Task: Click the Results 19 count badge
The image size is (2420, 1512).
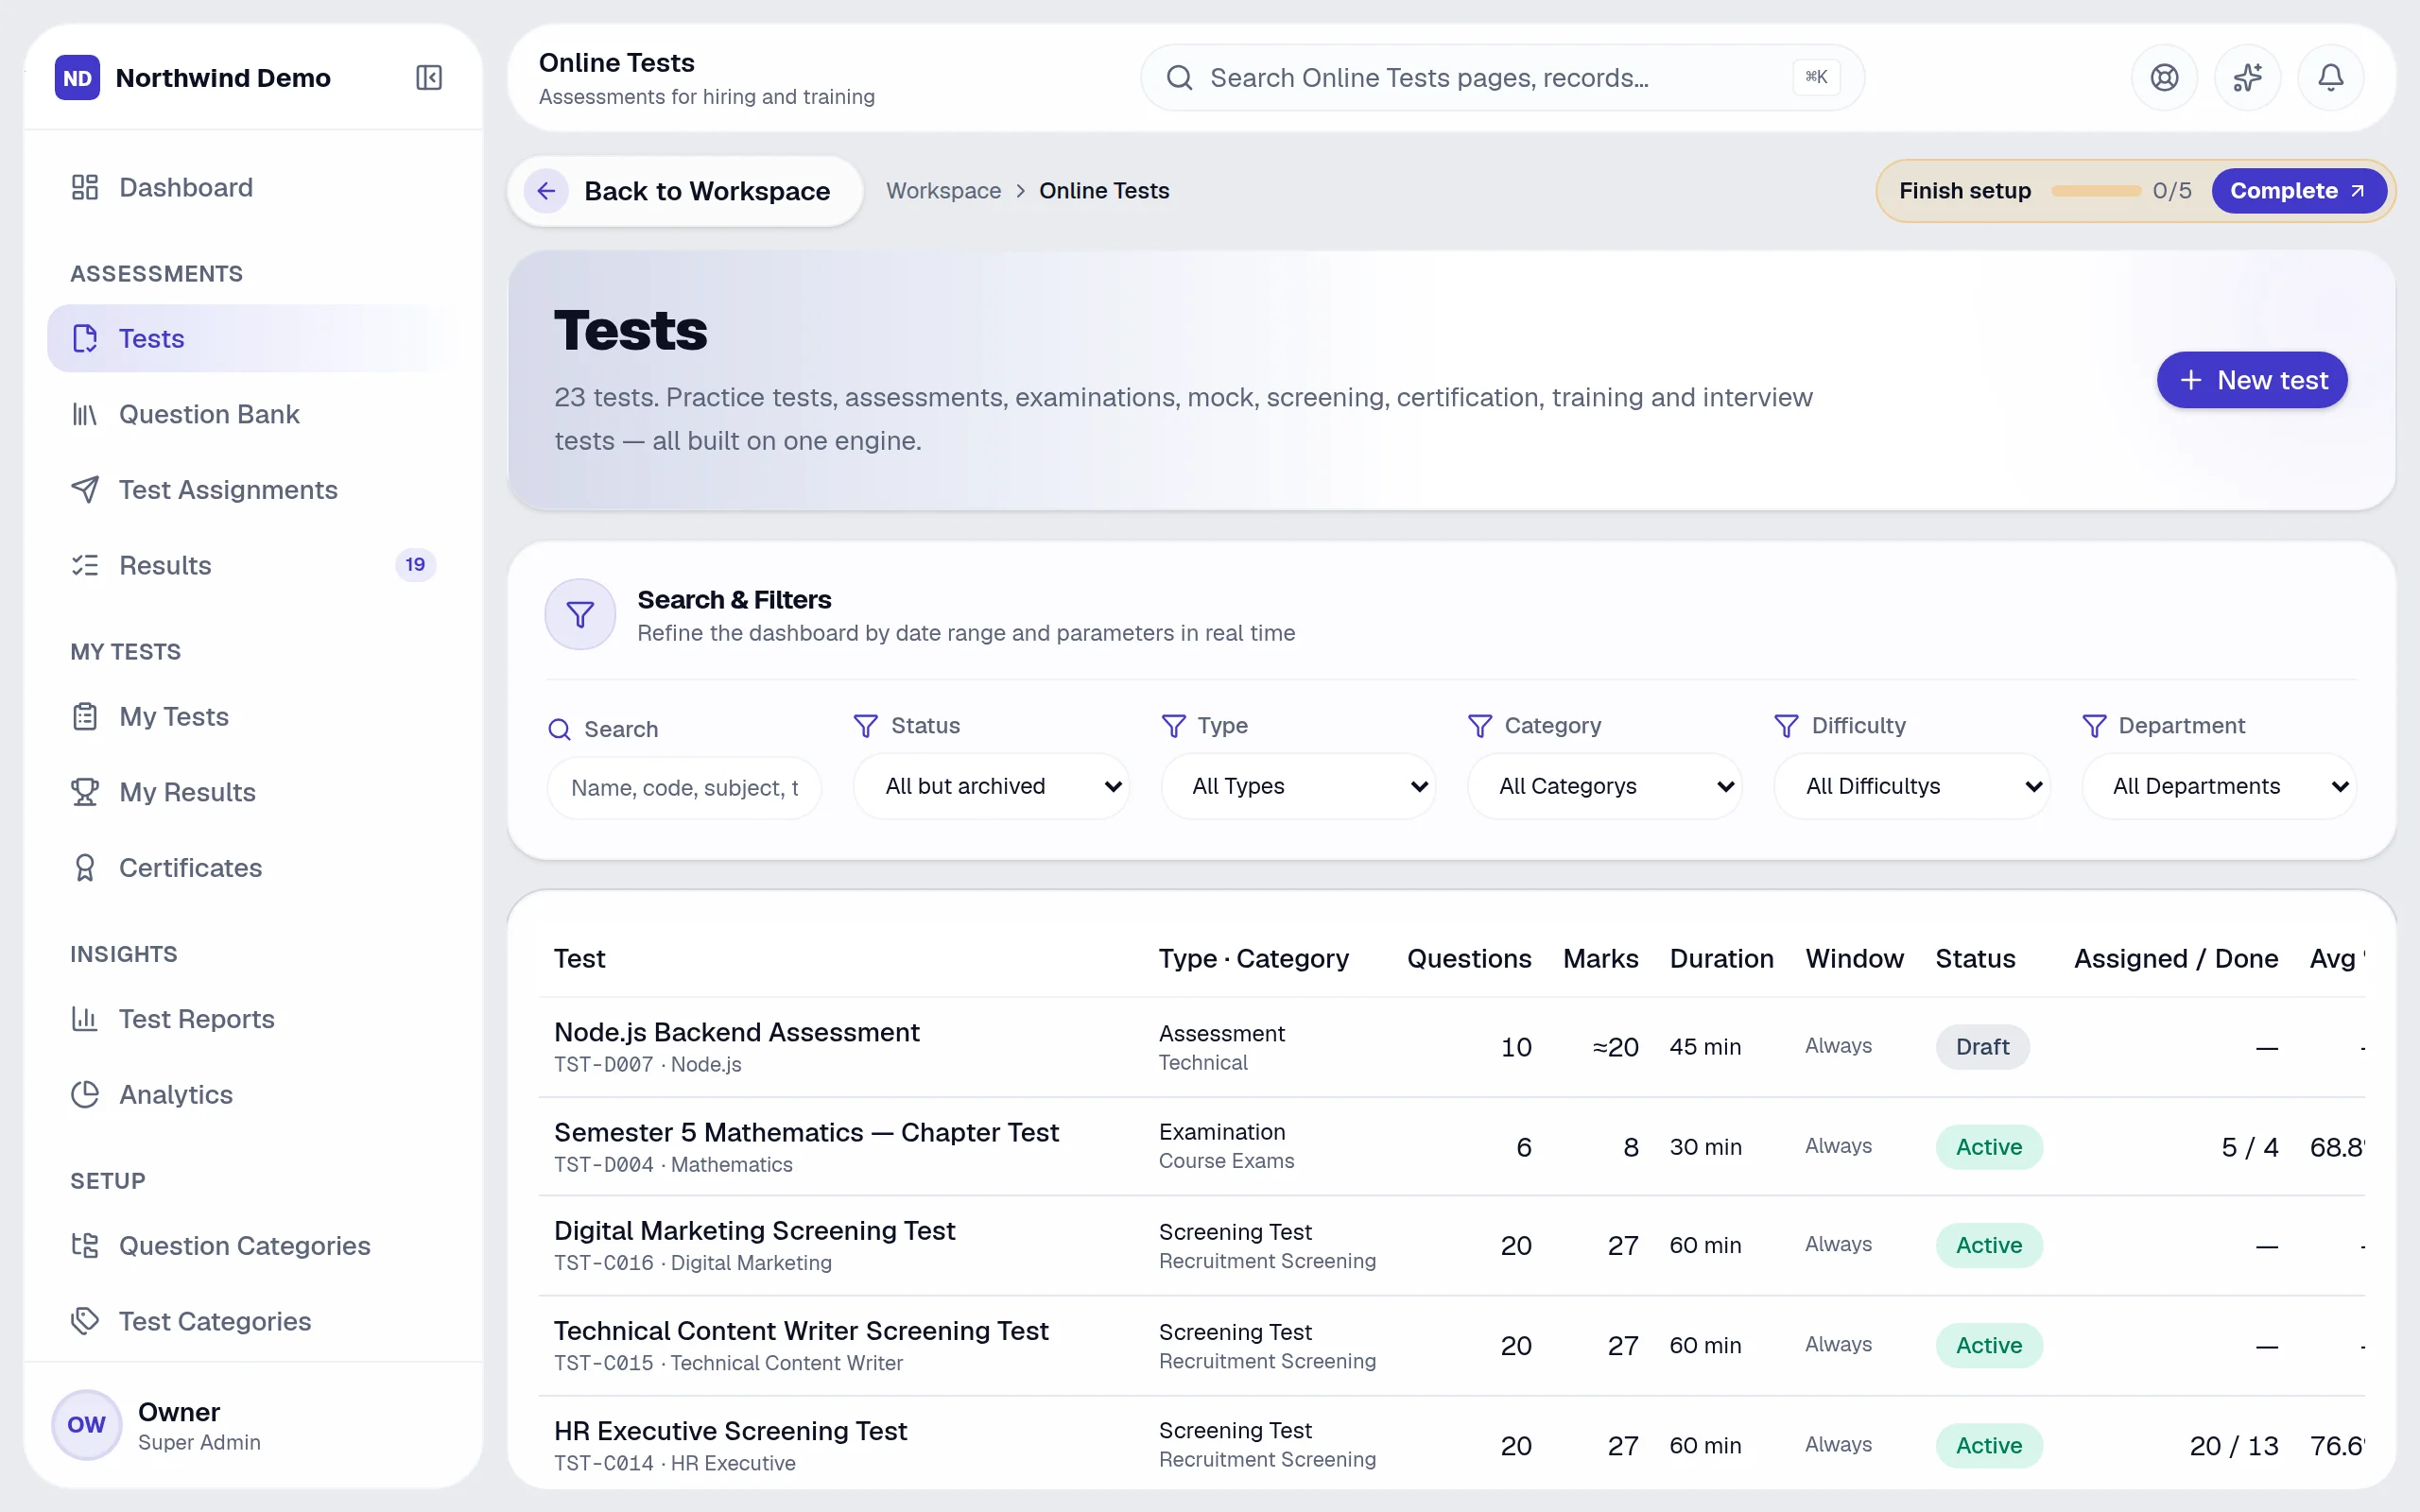Action: [415, 565]
